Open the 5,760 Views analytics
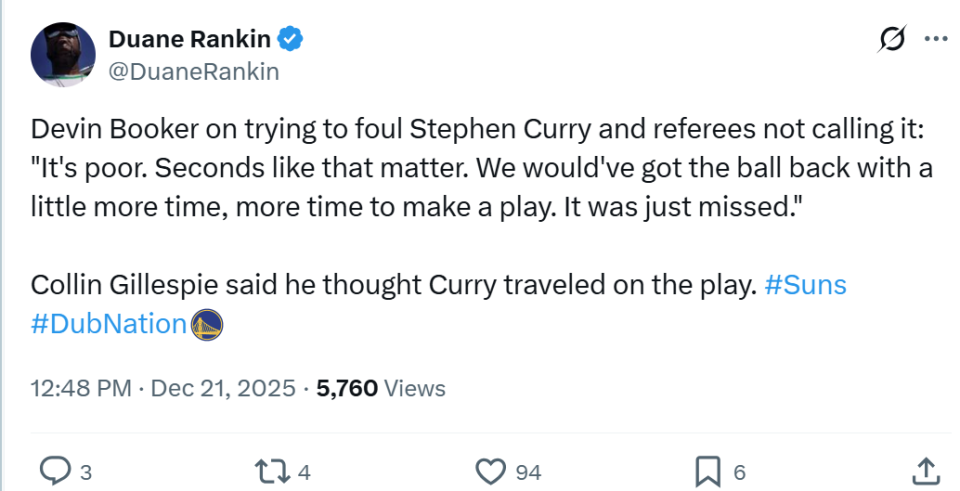 click(x=381, y=388)
